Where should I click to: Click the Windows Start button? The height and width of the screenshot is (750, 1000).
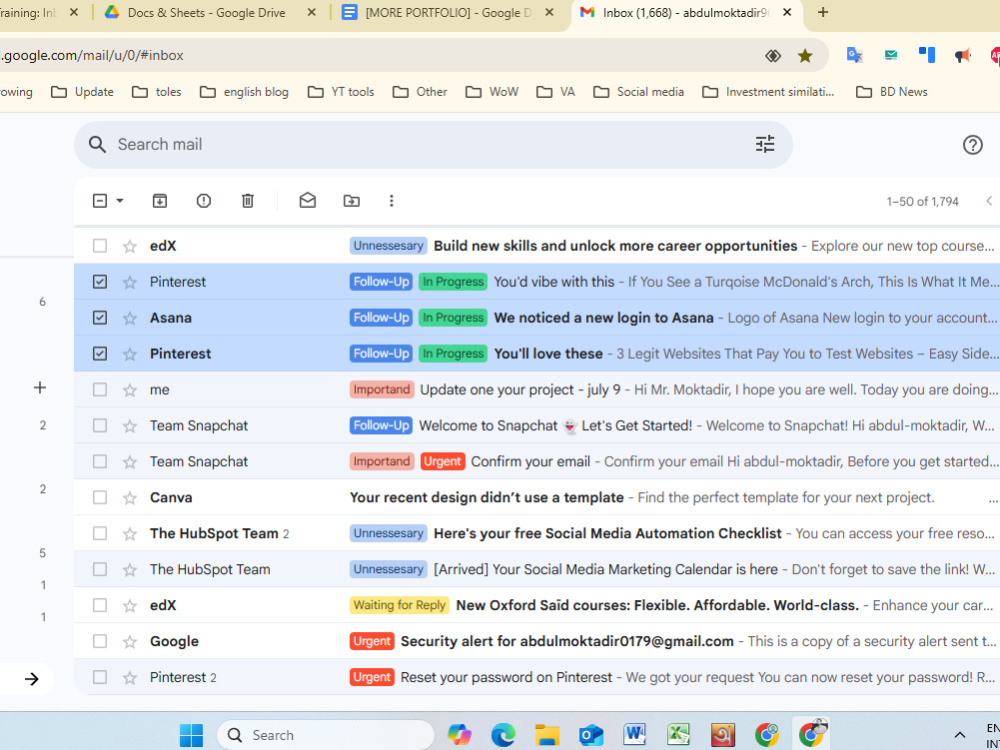tap(191, 735)
